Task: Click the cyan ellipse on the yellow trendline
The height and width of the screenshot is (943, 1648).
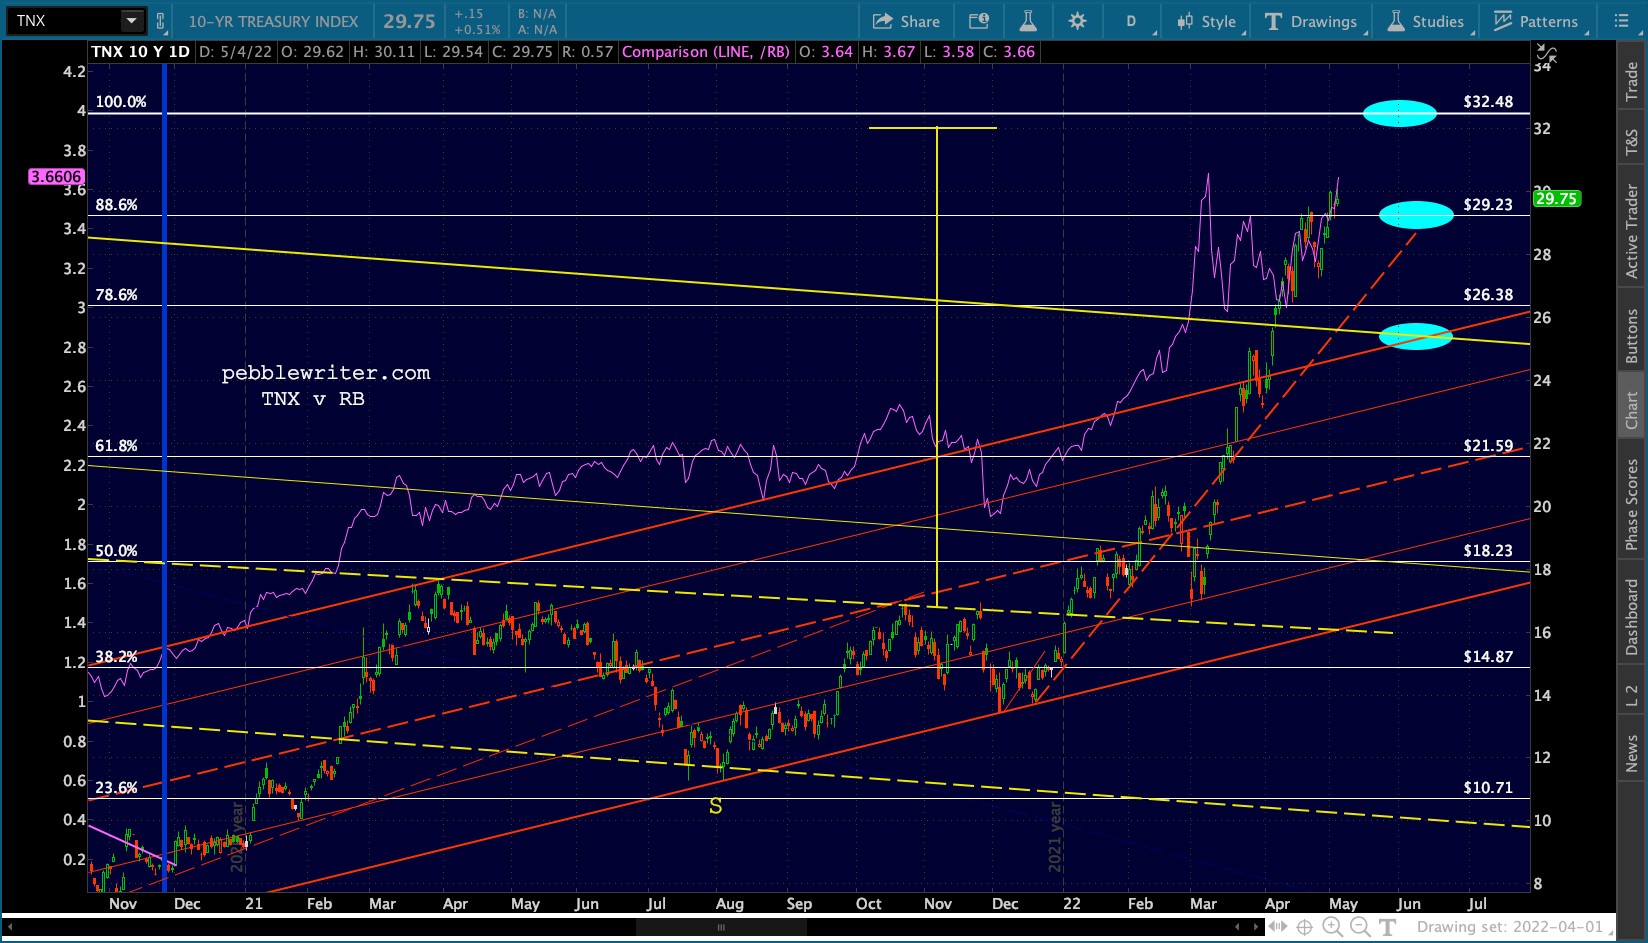Action: tap(1415, 336)
